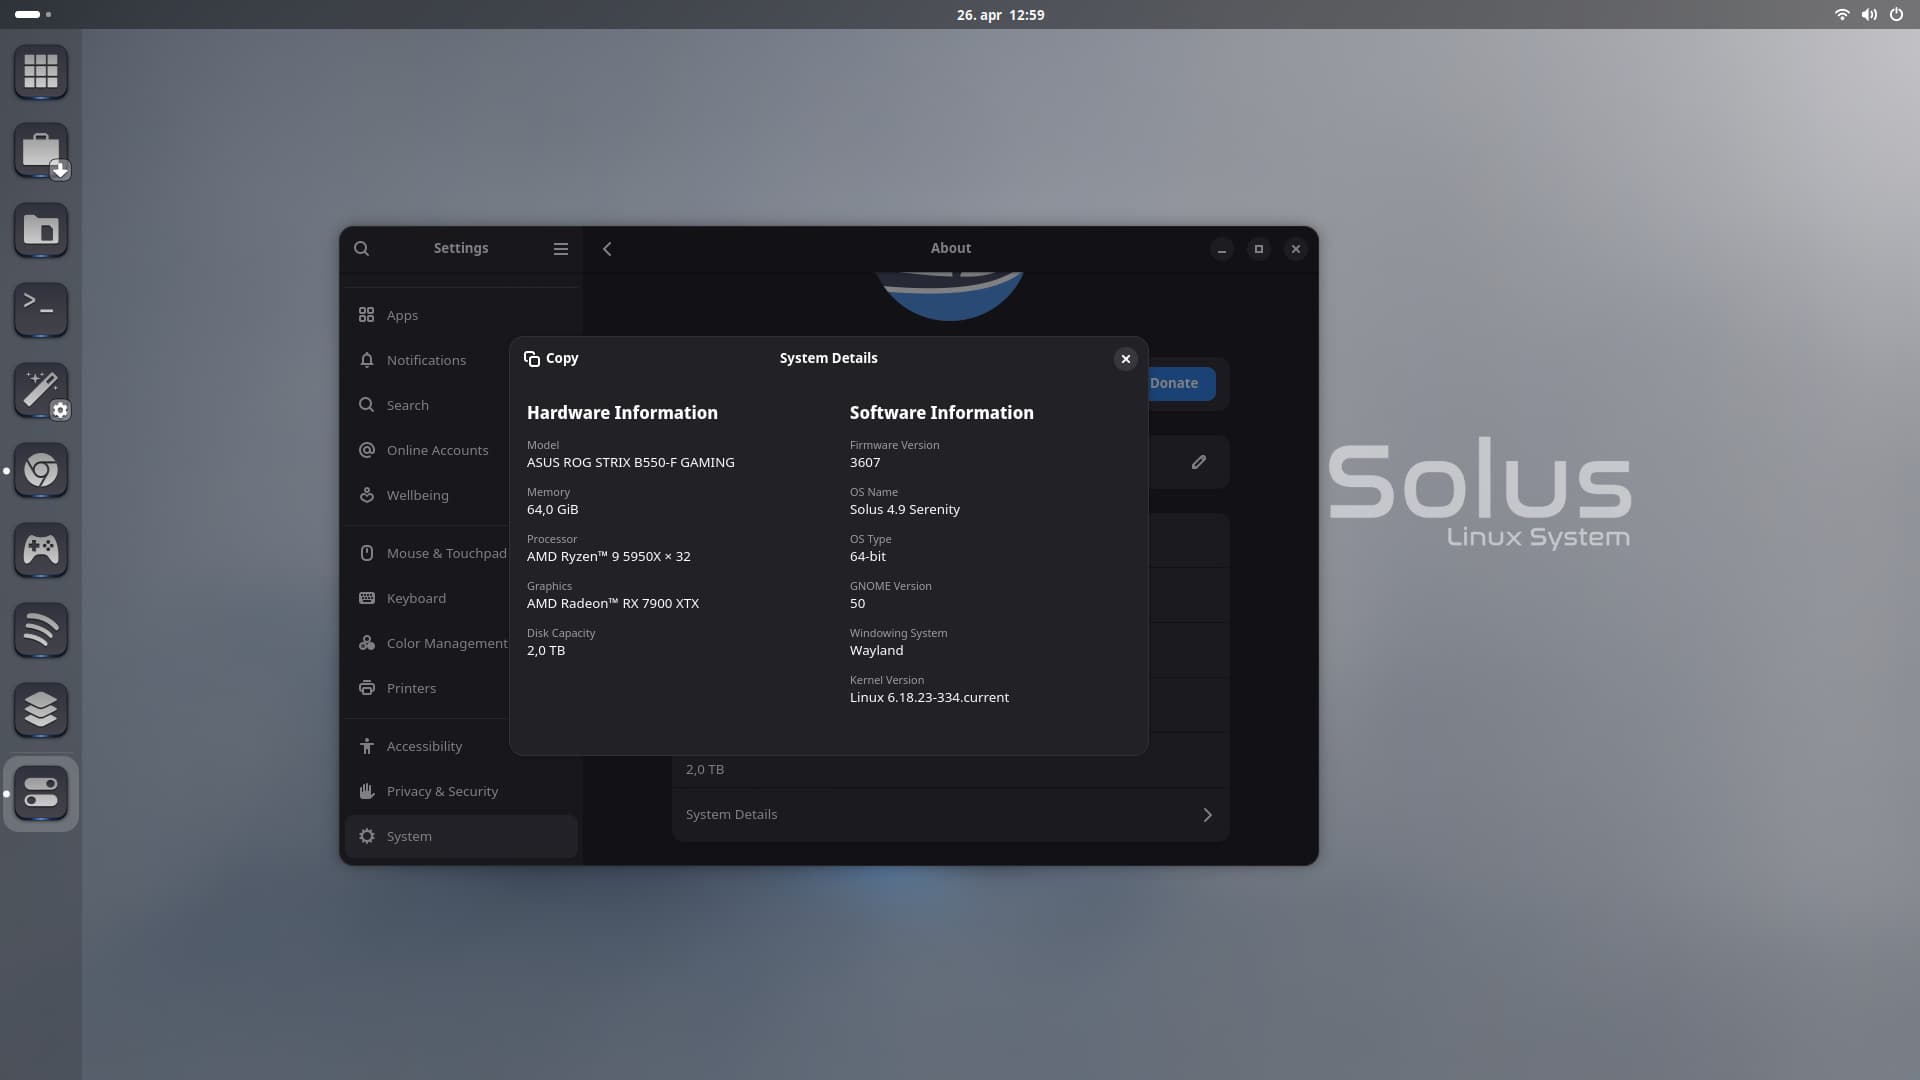
Task: Click the search icon in Settings header
Action: [x=361, y=249]
